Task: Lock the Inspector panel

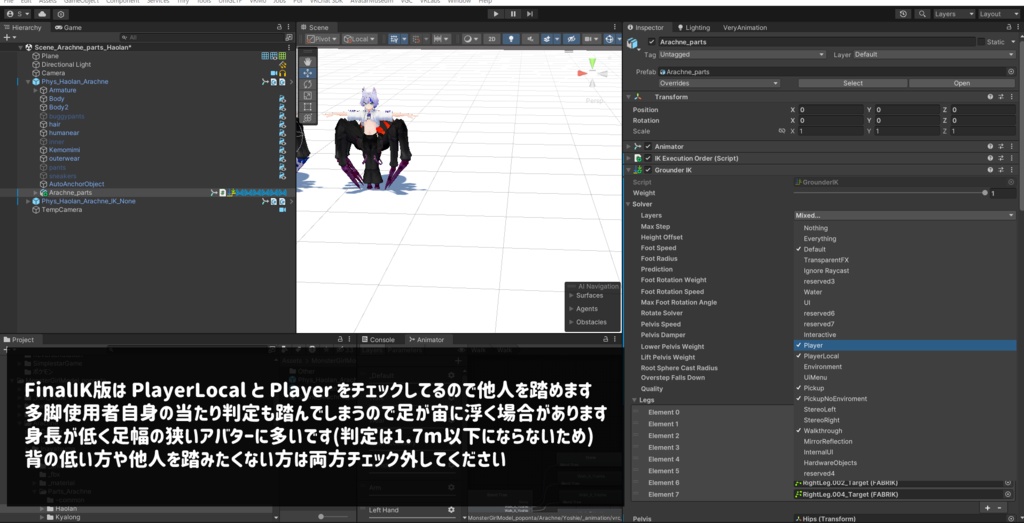Action: 1008,27
